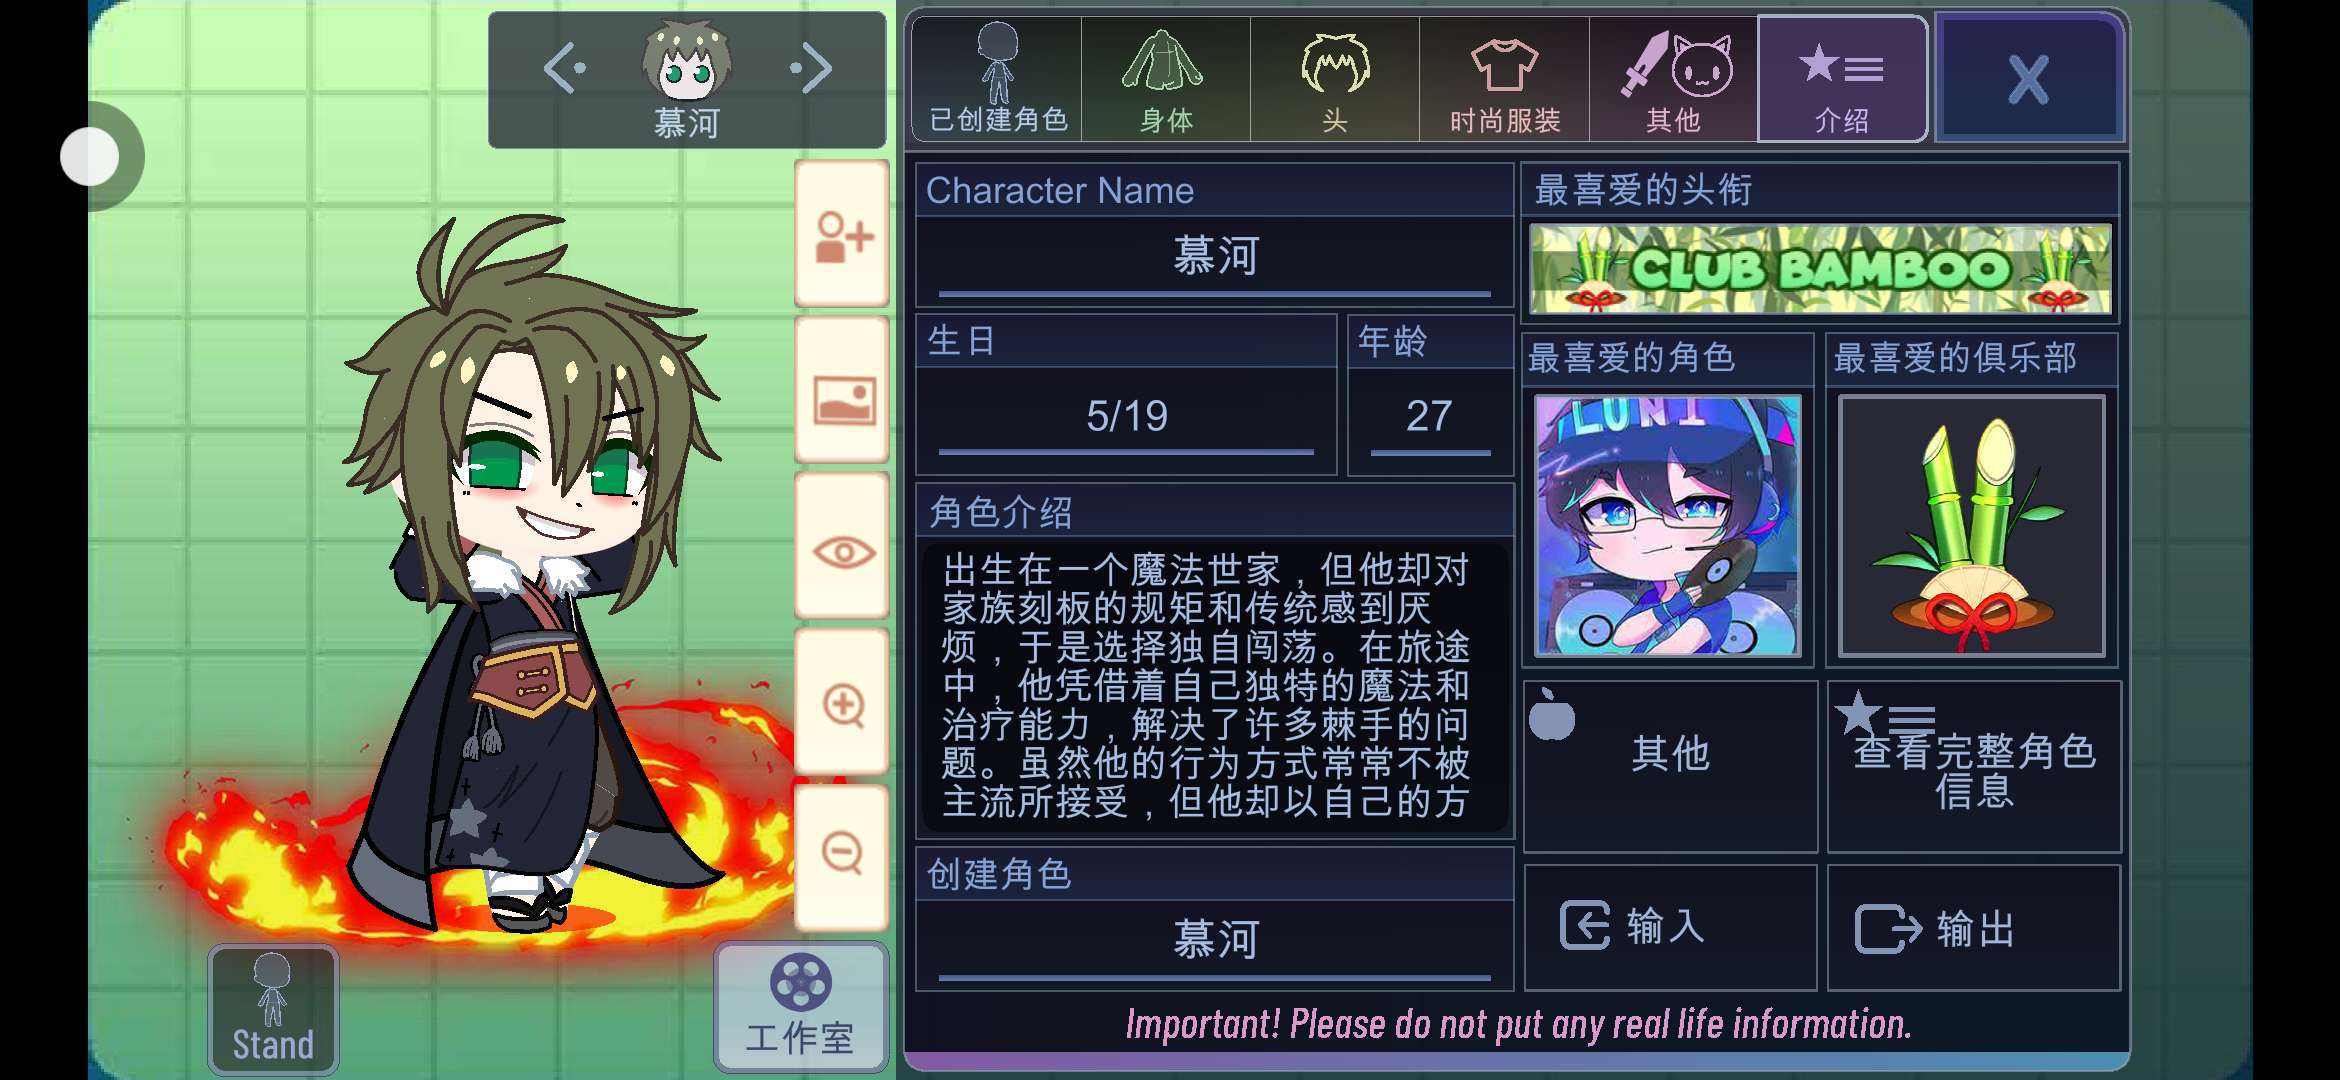Click the 输出 export button
The width and height of the screenshot is (2340, 1080).
pyautogui.click(x=1974, y=927)
